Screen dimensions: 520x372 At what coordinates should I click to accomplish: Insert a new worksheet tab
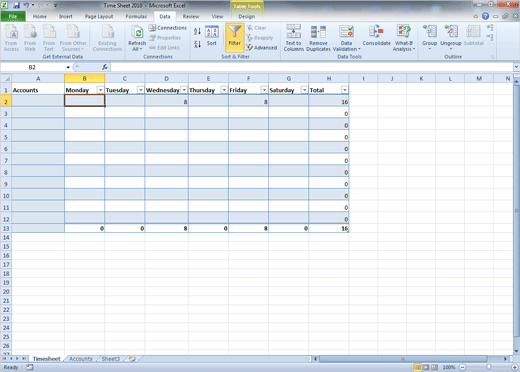tap(132, 359)
